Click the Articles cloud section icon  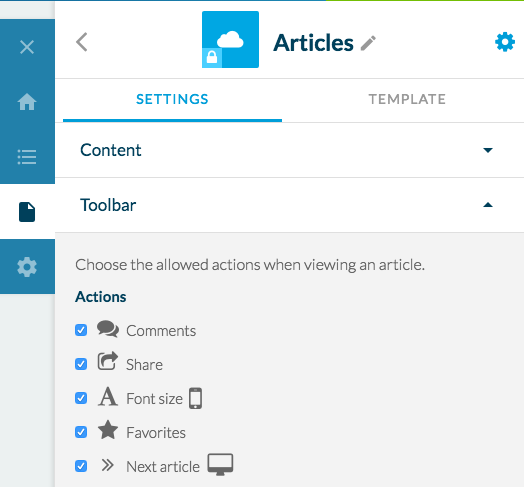pos(230,39)
